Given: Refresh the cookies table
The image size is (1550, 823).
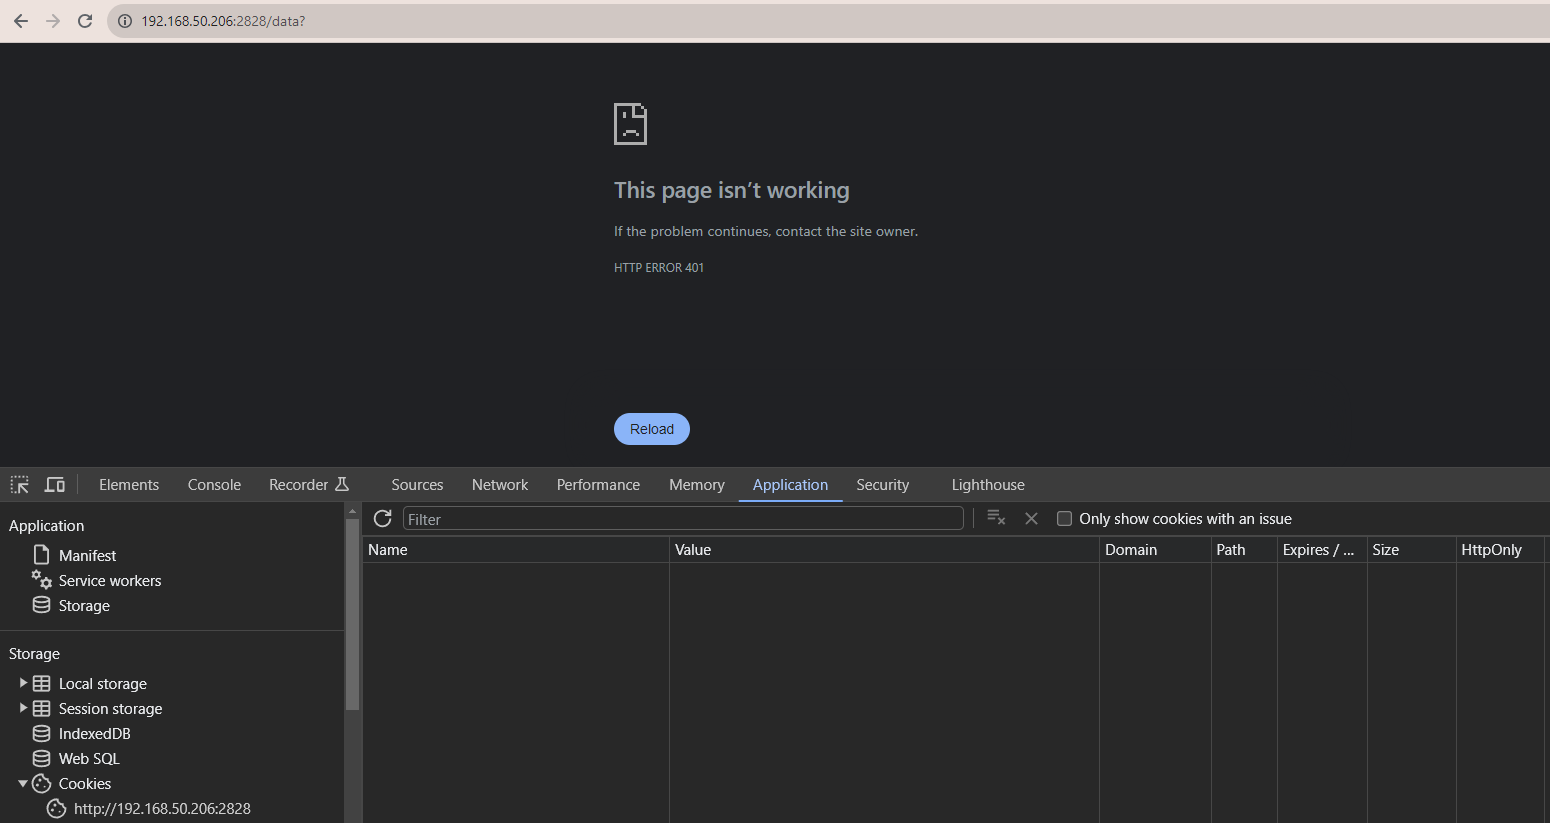Looking at the screenshot, I should click(382, 519).
